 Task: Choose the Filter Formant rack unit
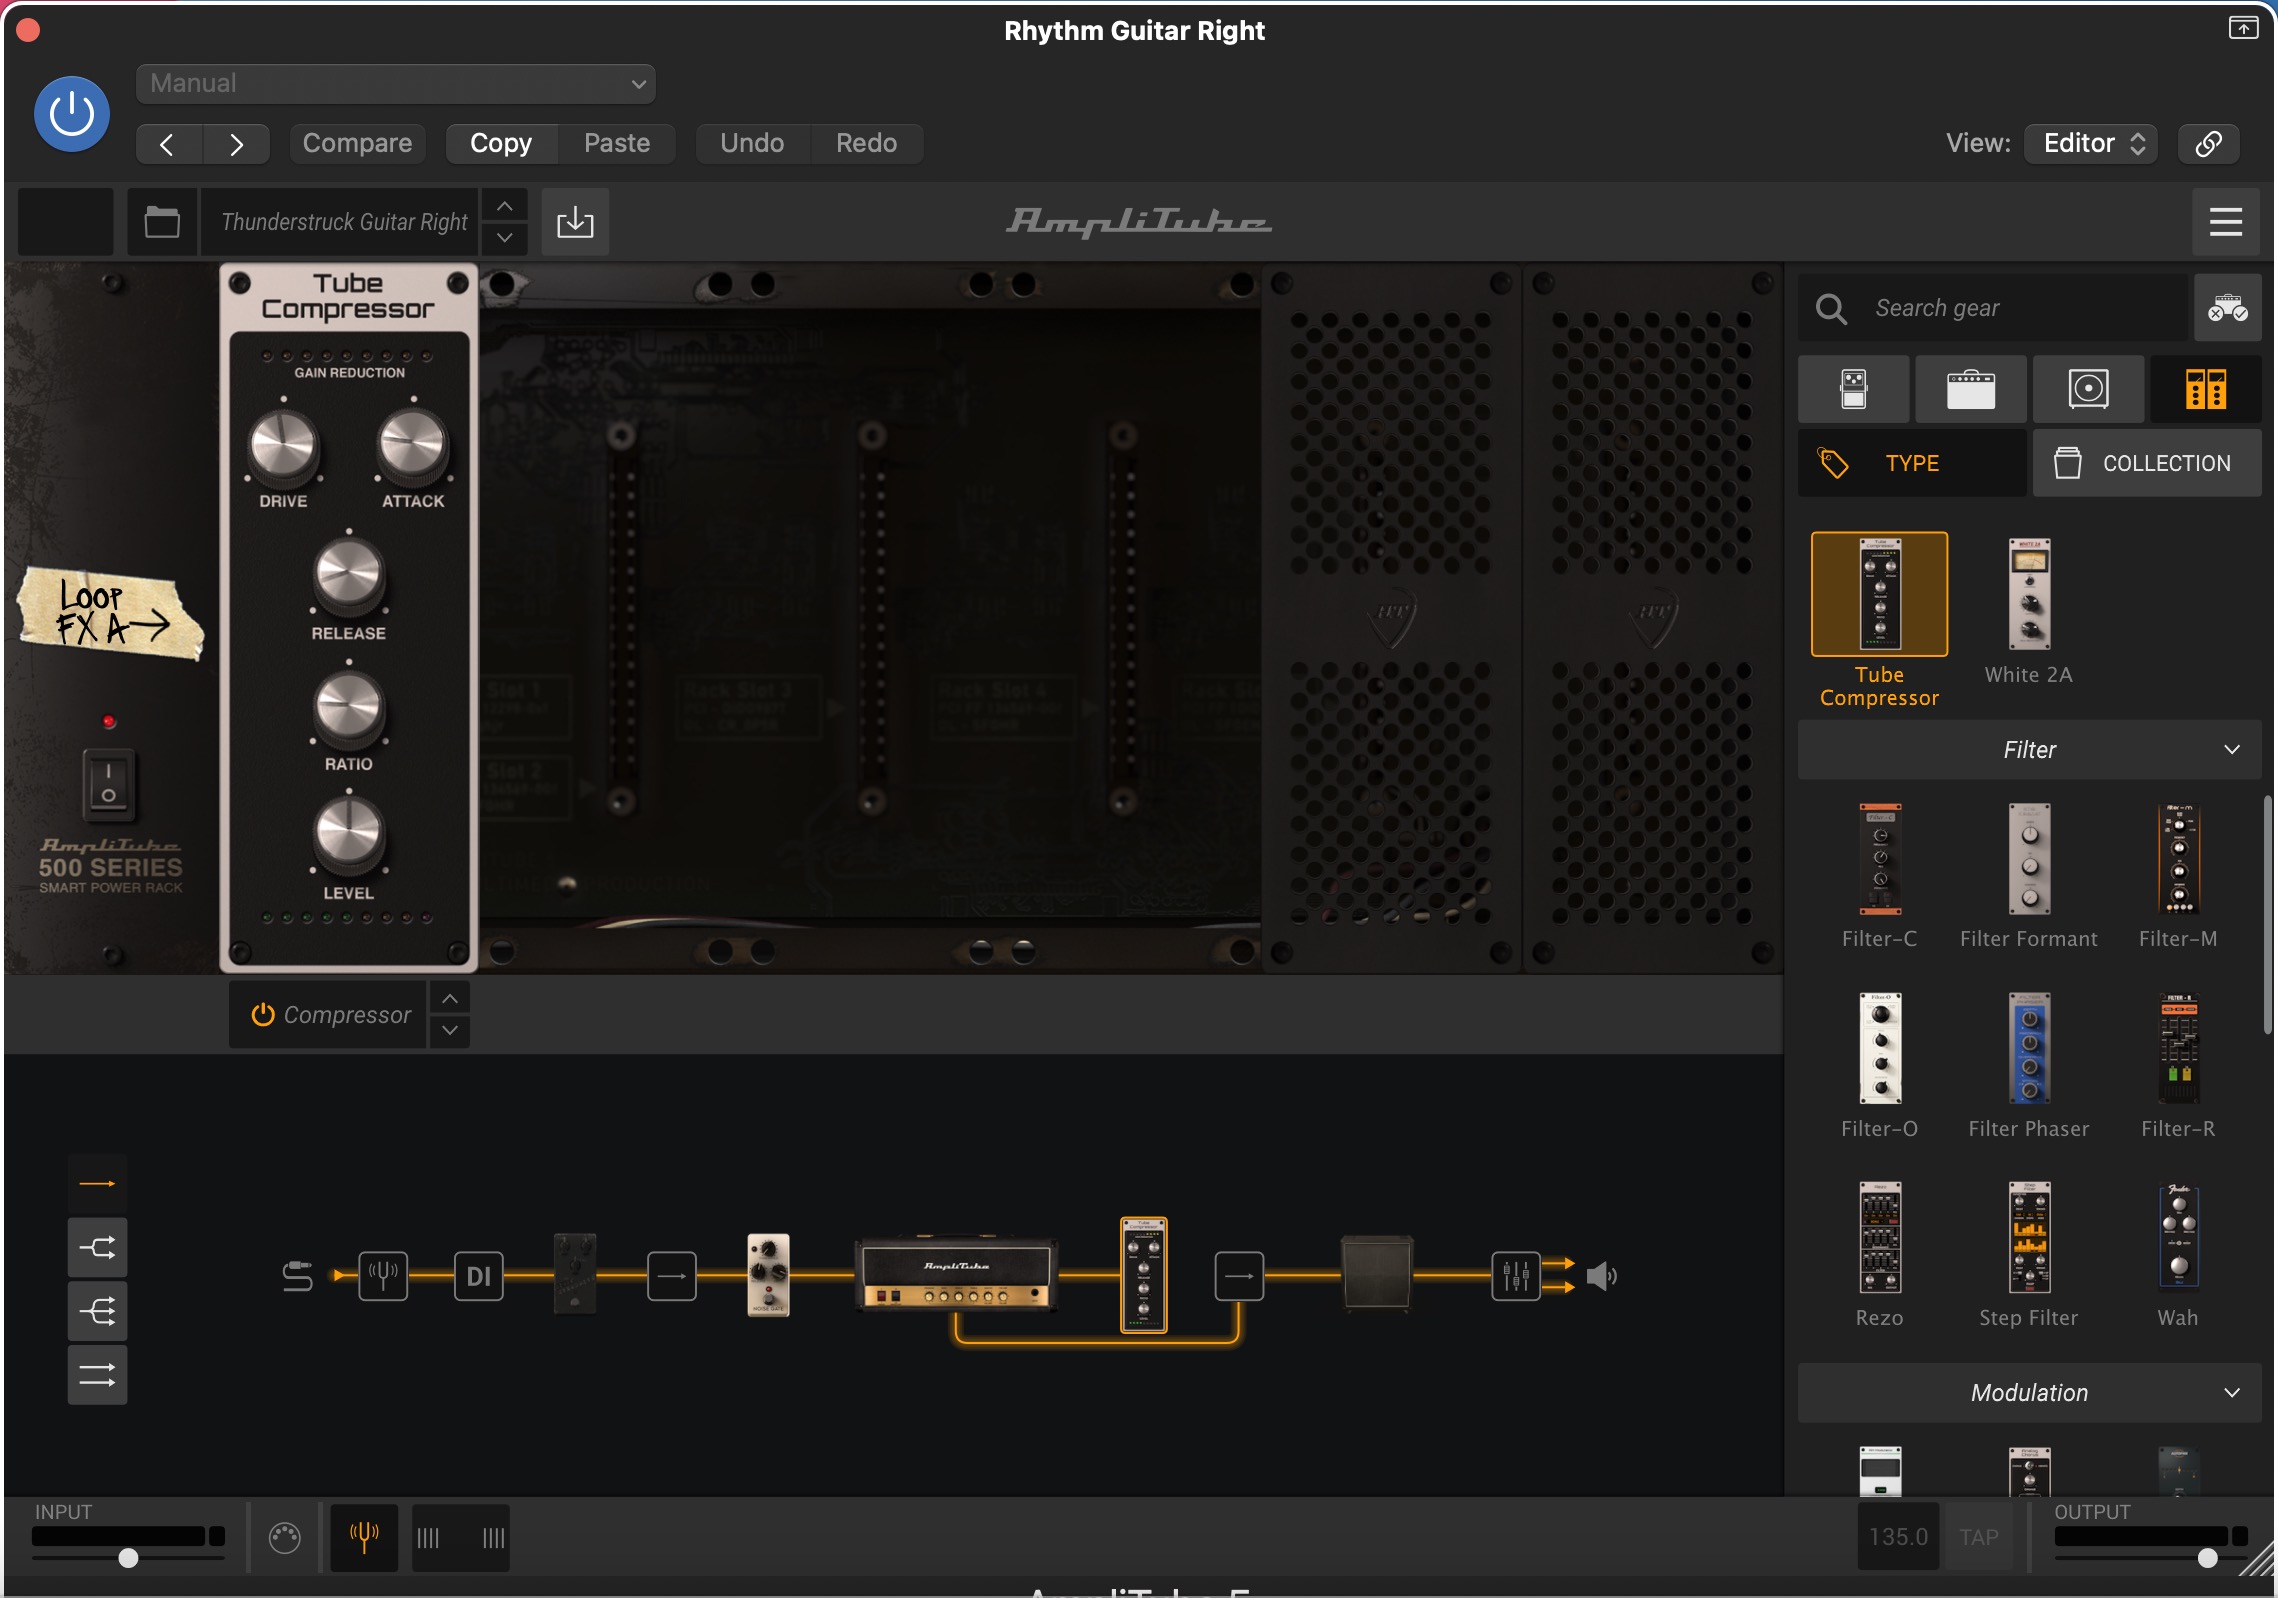coord(2029,860)
